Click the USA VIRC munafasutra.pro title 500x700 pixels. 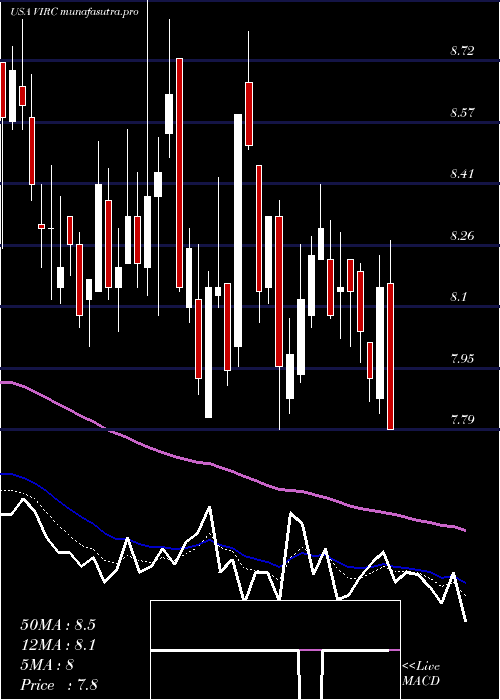(74, 12)
